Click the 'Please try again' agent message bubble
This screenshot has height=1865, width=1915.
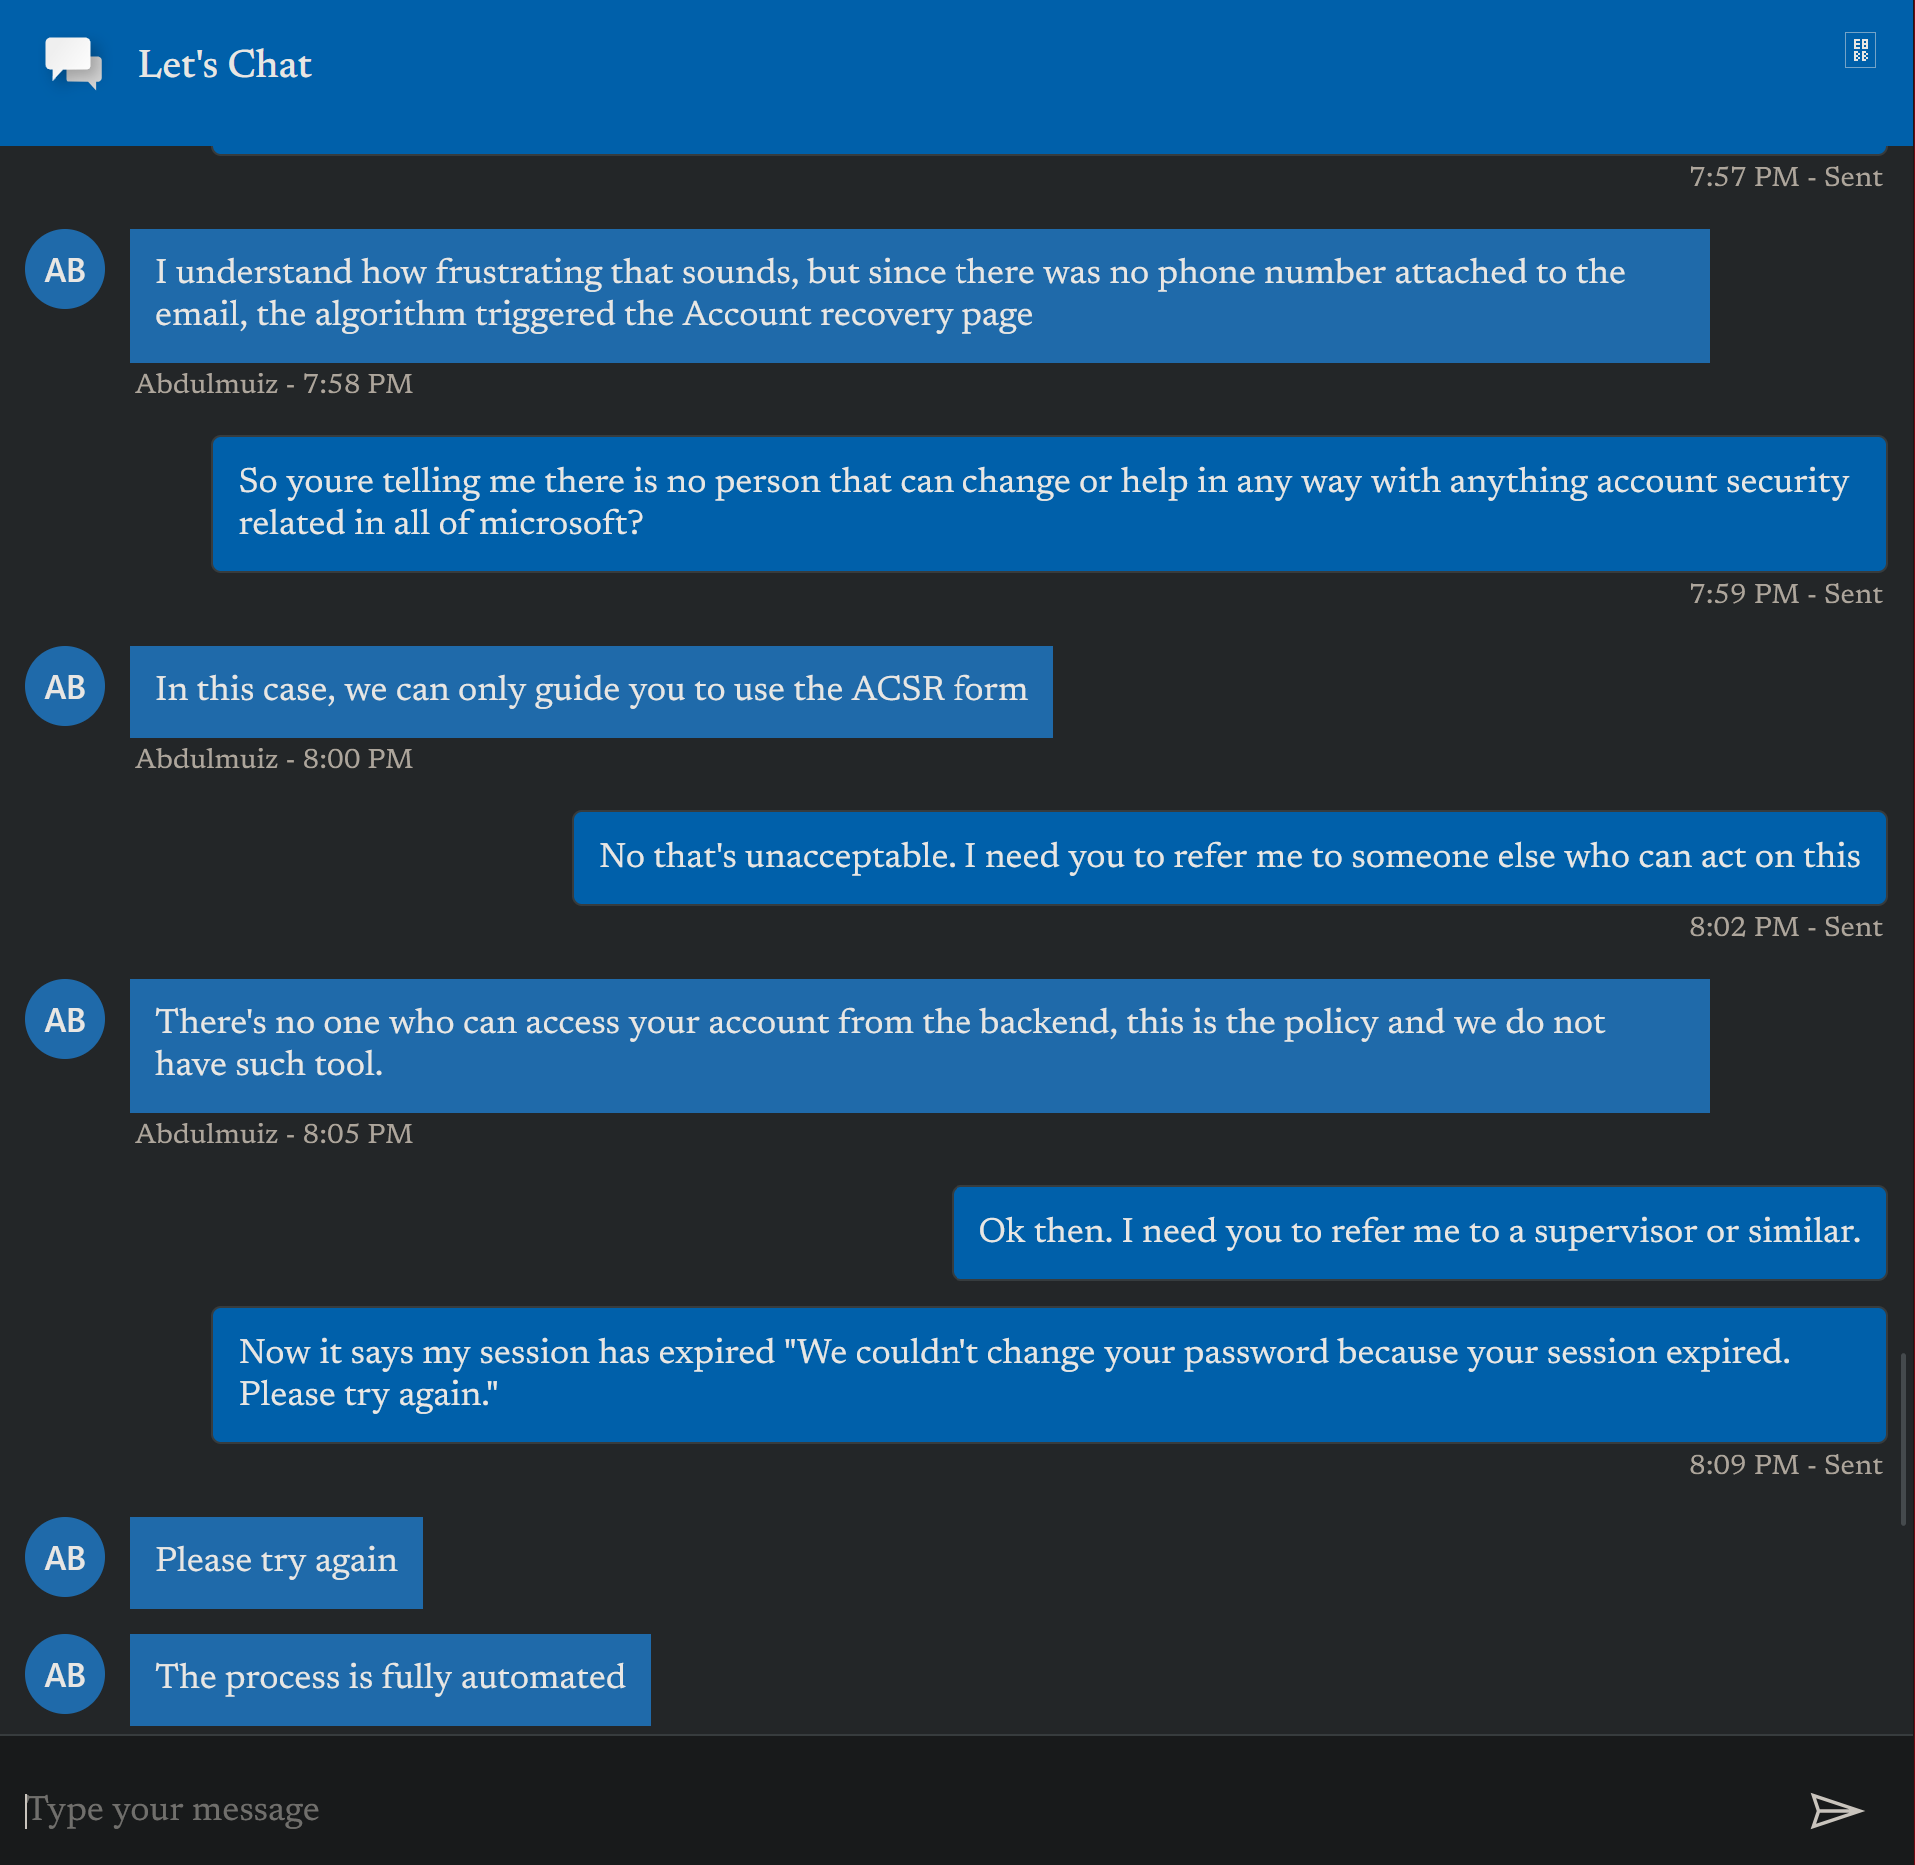(276, 1562)
